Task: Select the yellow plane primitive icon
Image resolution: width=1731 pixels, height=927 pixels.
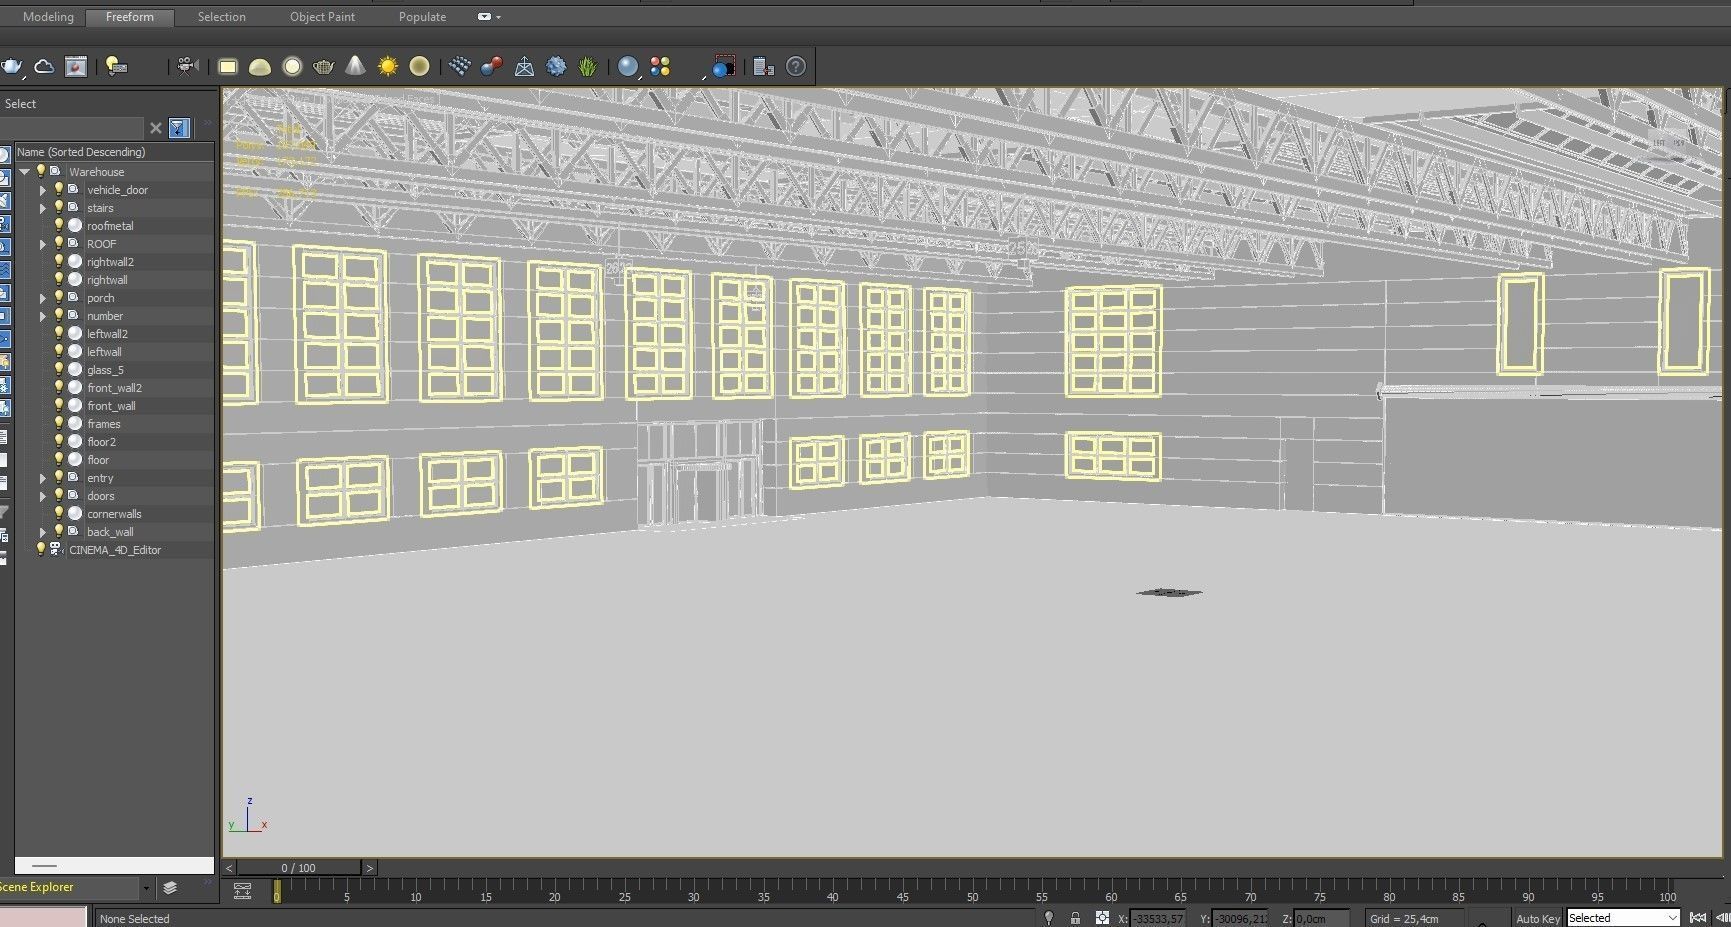Action: 228,67
